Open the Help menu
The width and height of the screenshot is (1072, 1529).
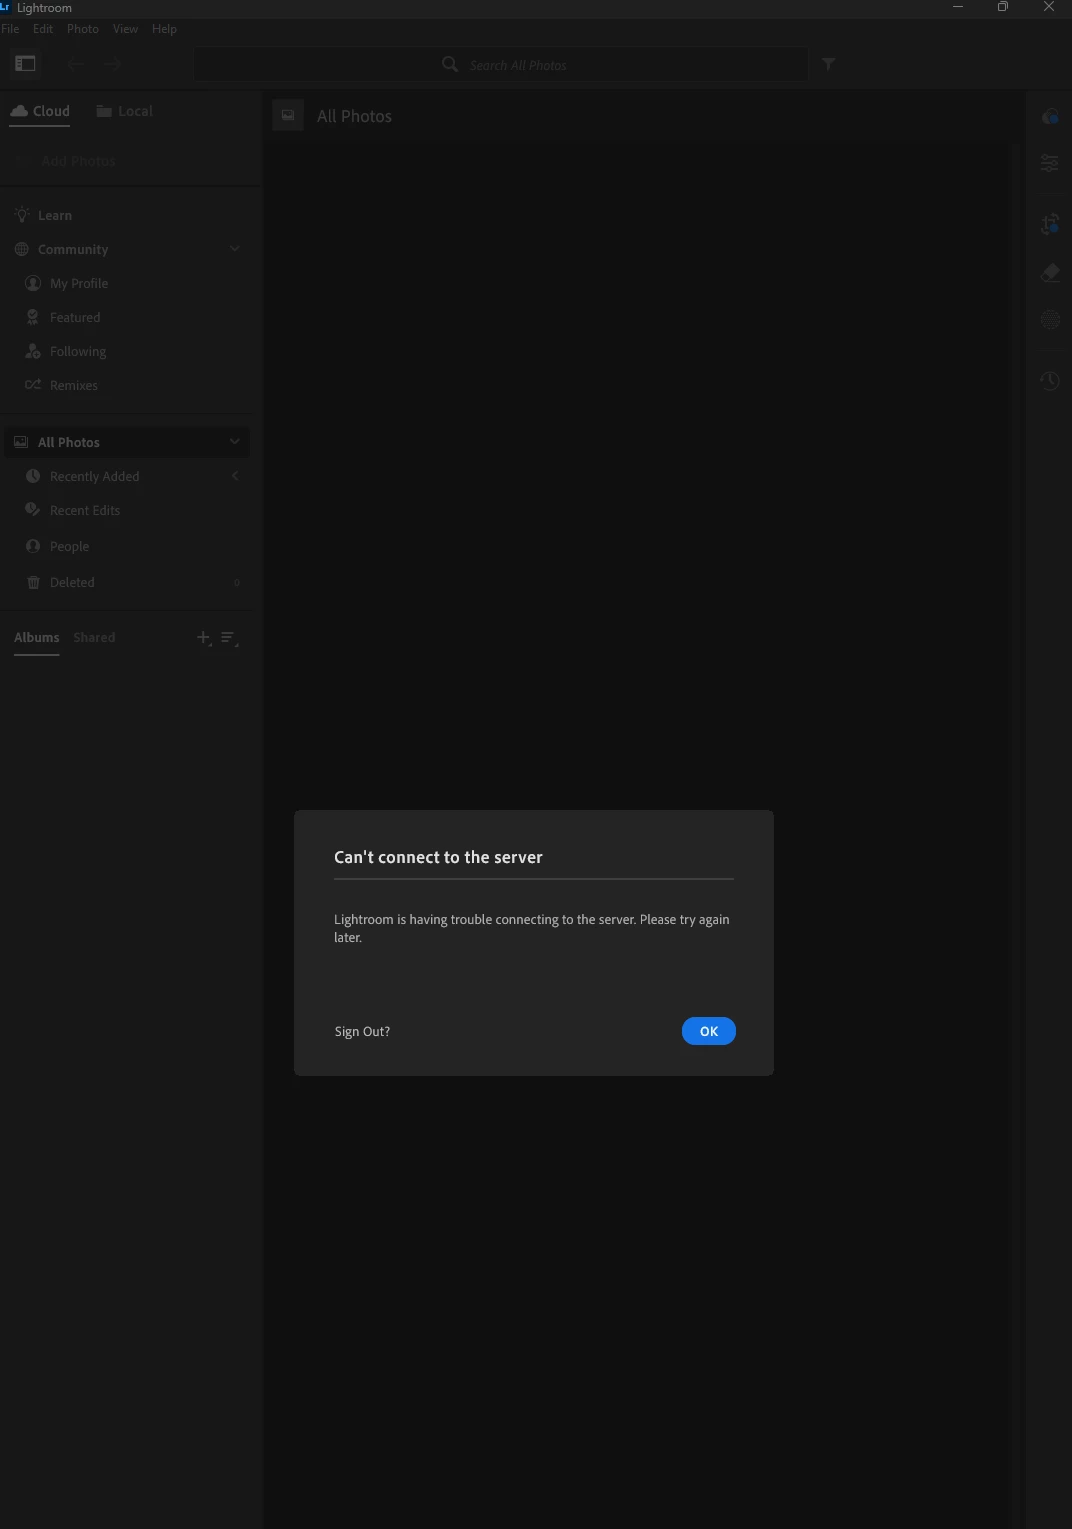pyautogui.click(x=164, y=29)
